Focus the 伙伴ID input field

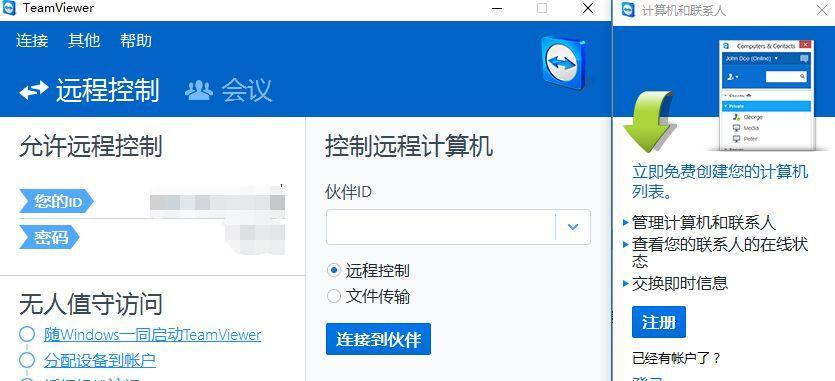point(441,227)
